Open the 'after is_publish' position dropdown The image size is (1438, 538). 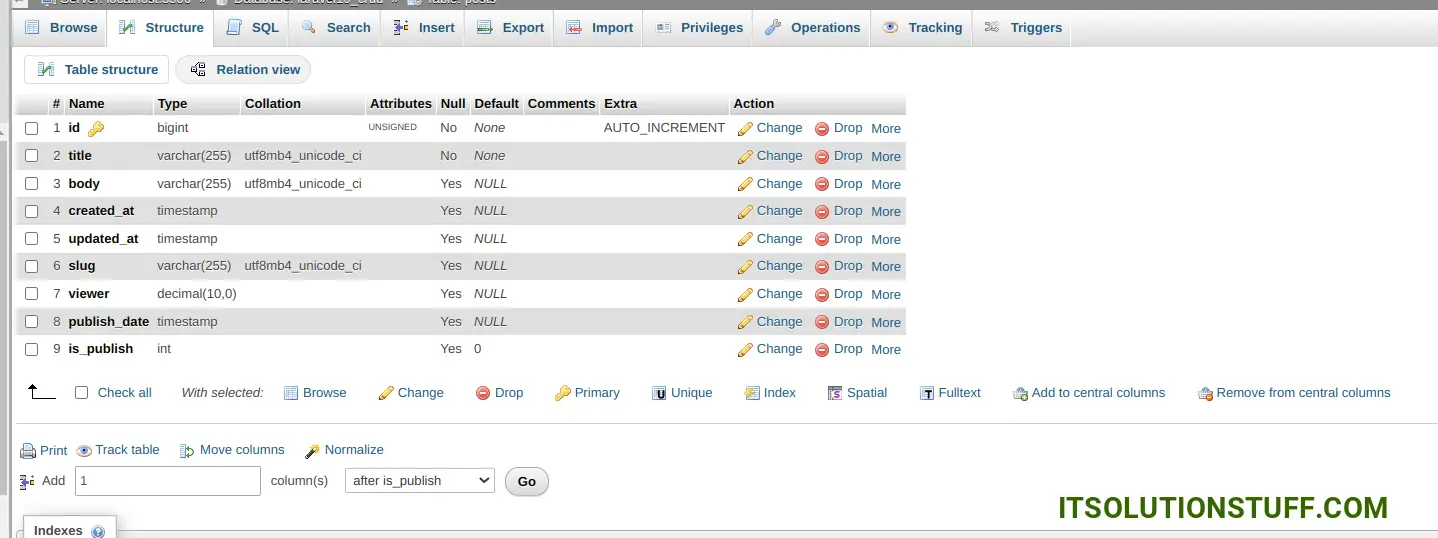pos(420,481)
